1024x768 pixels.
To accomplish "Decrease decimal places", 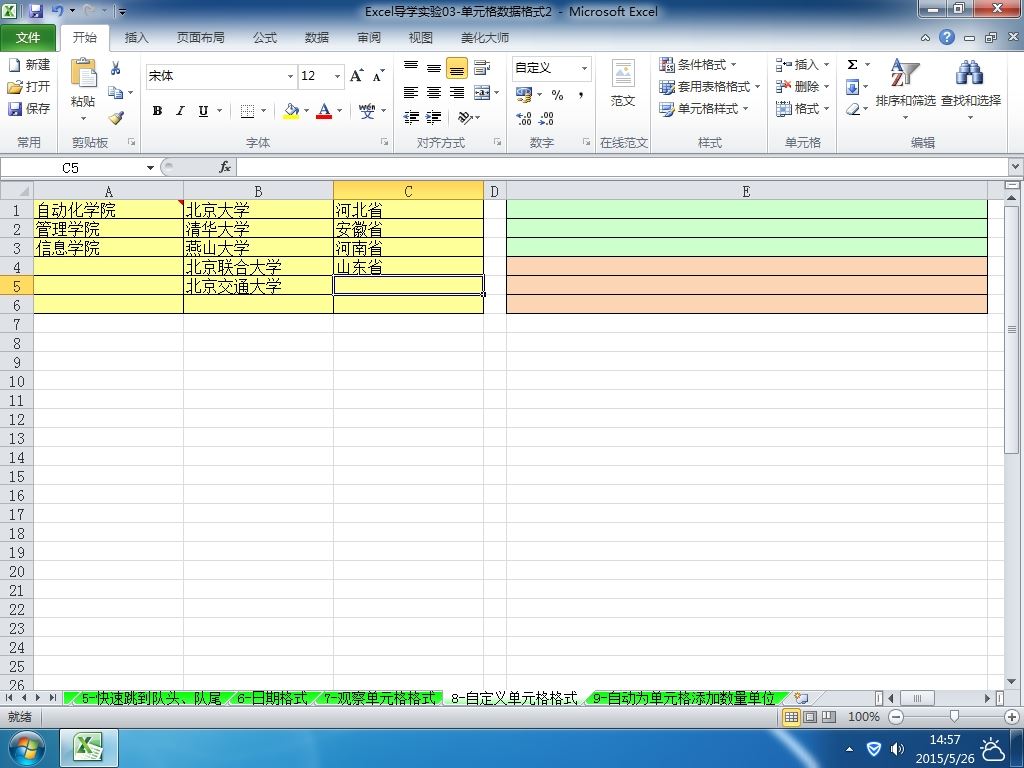I will click(547, 118).
